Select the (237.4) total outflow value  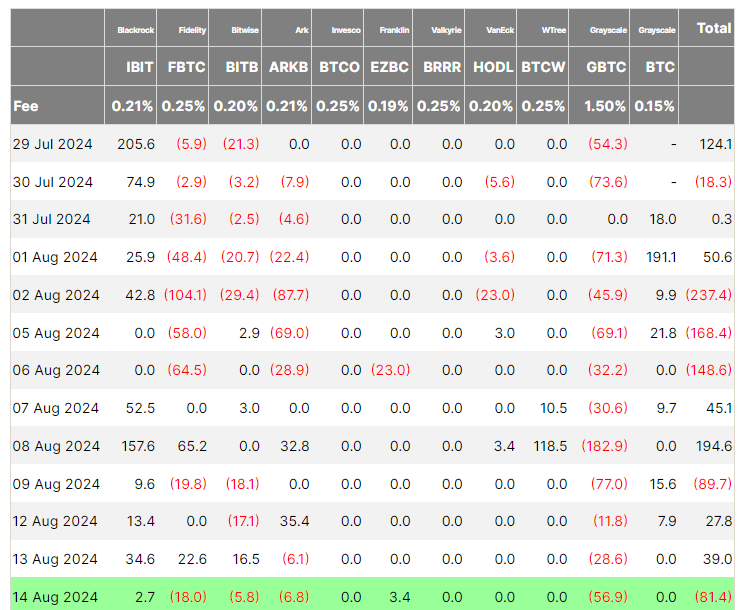[708, 295]
